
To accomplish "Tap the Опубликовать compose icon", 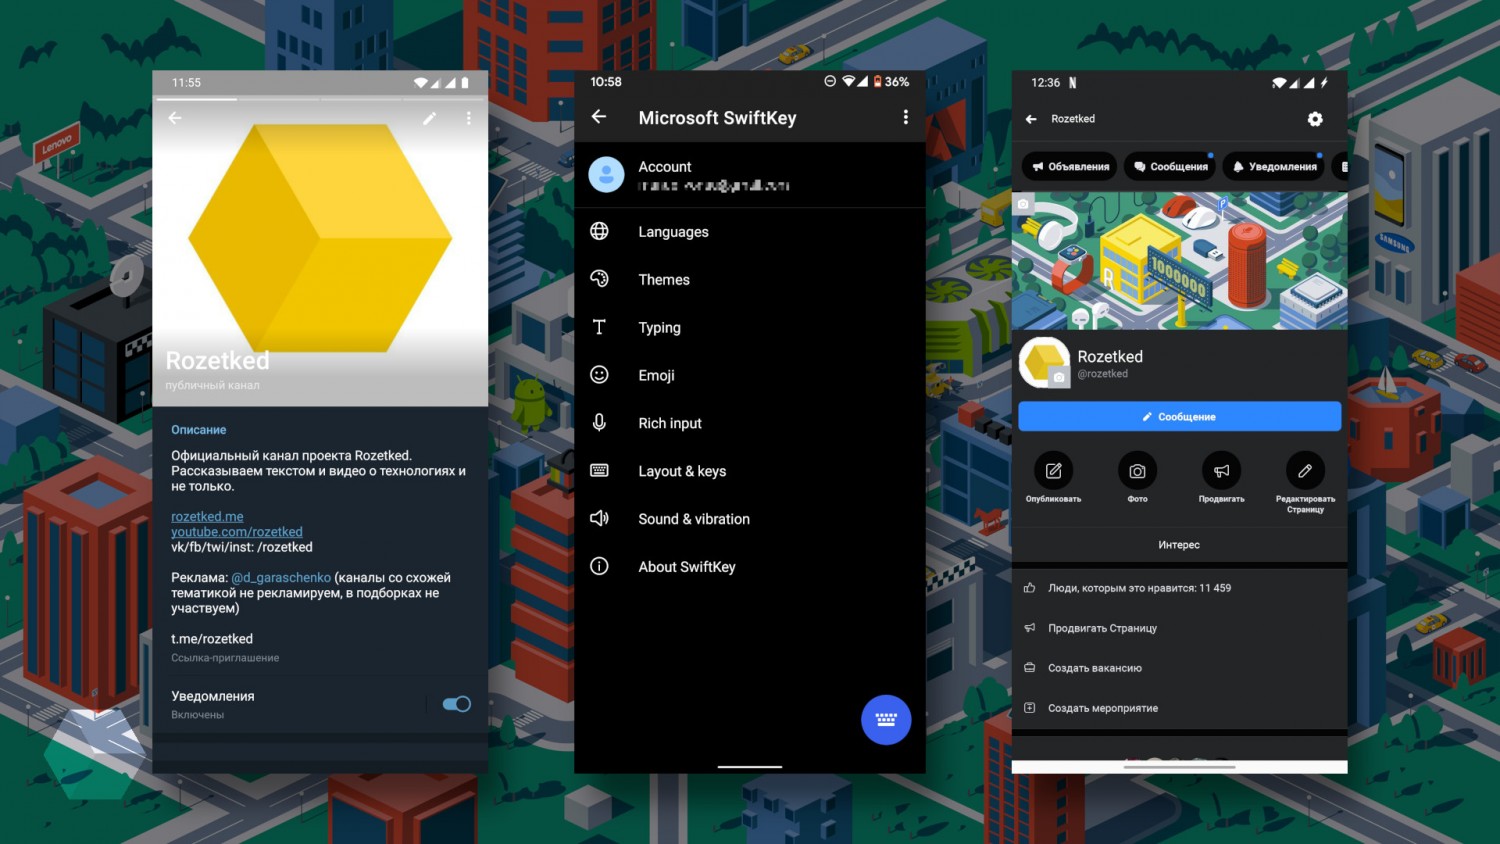I will point(1054,471).
